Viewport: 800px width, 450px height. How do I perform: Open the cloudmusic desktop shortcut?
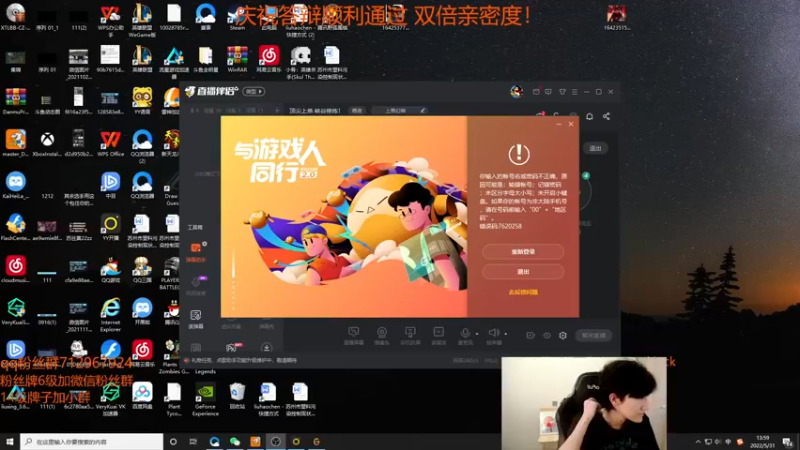tap(16, 269)
